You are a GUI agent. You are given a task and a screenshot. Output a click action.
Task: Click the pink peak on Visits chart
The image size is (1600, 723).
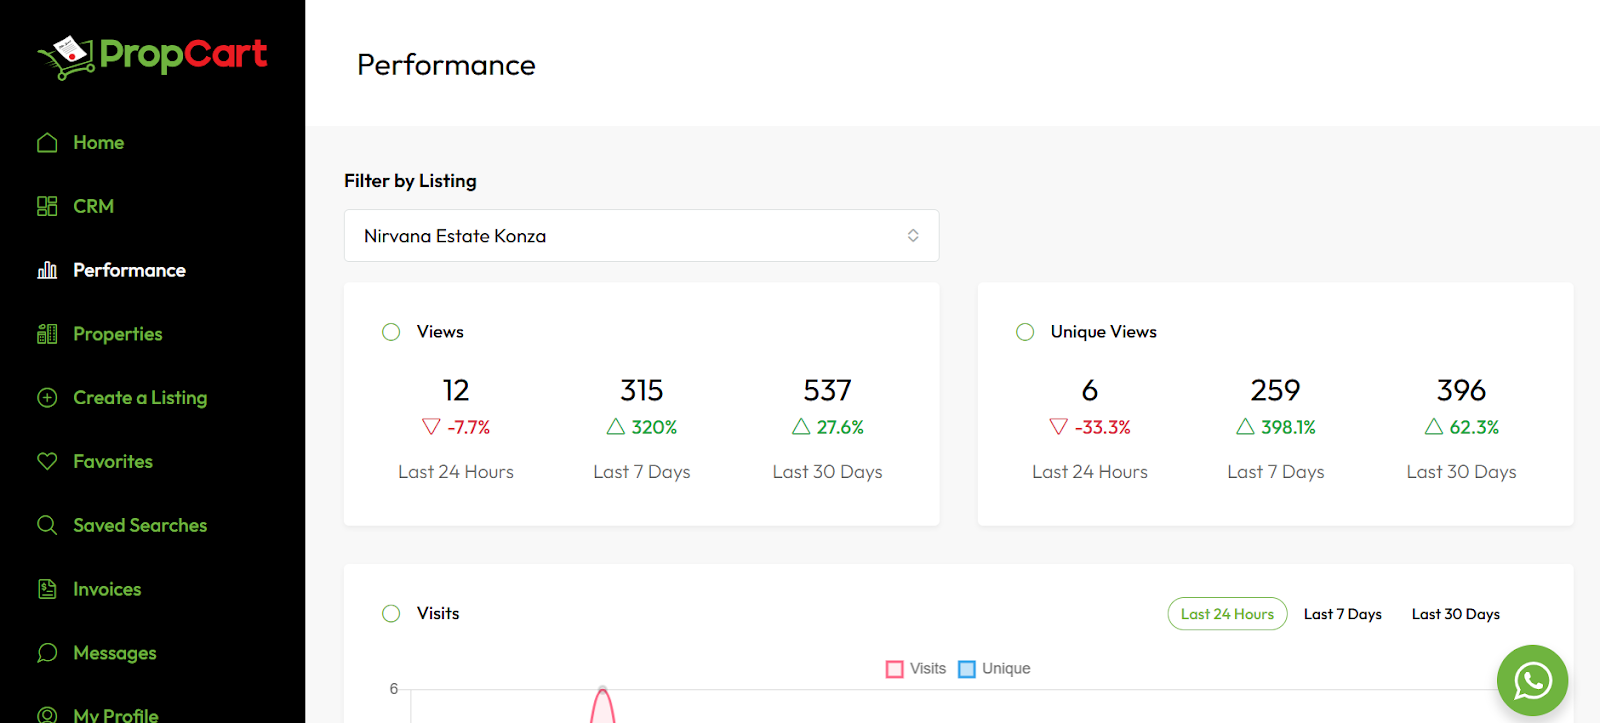[x=602, y=692]
